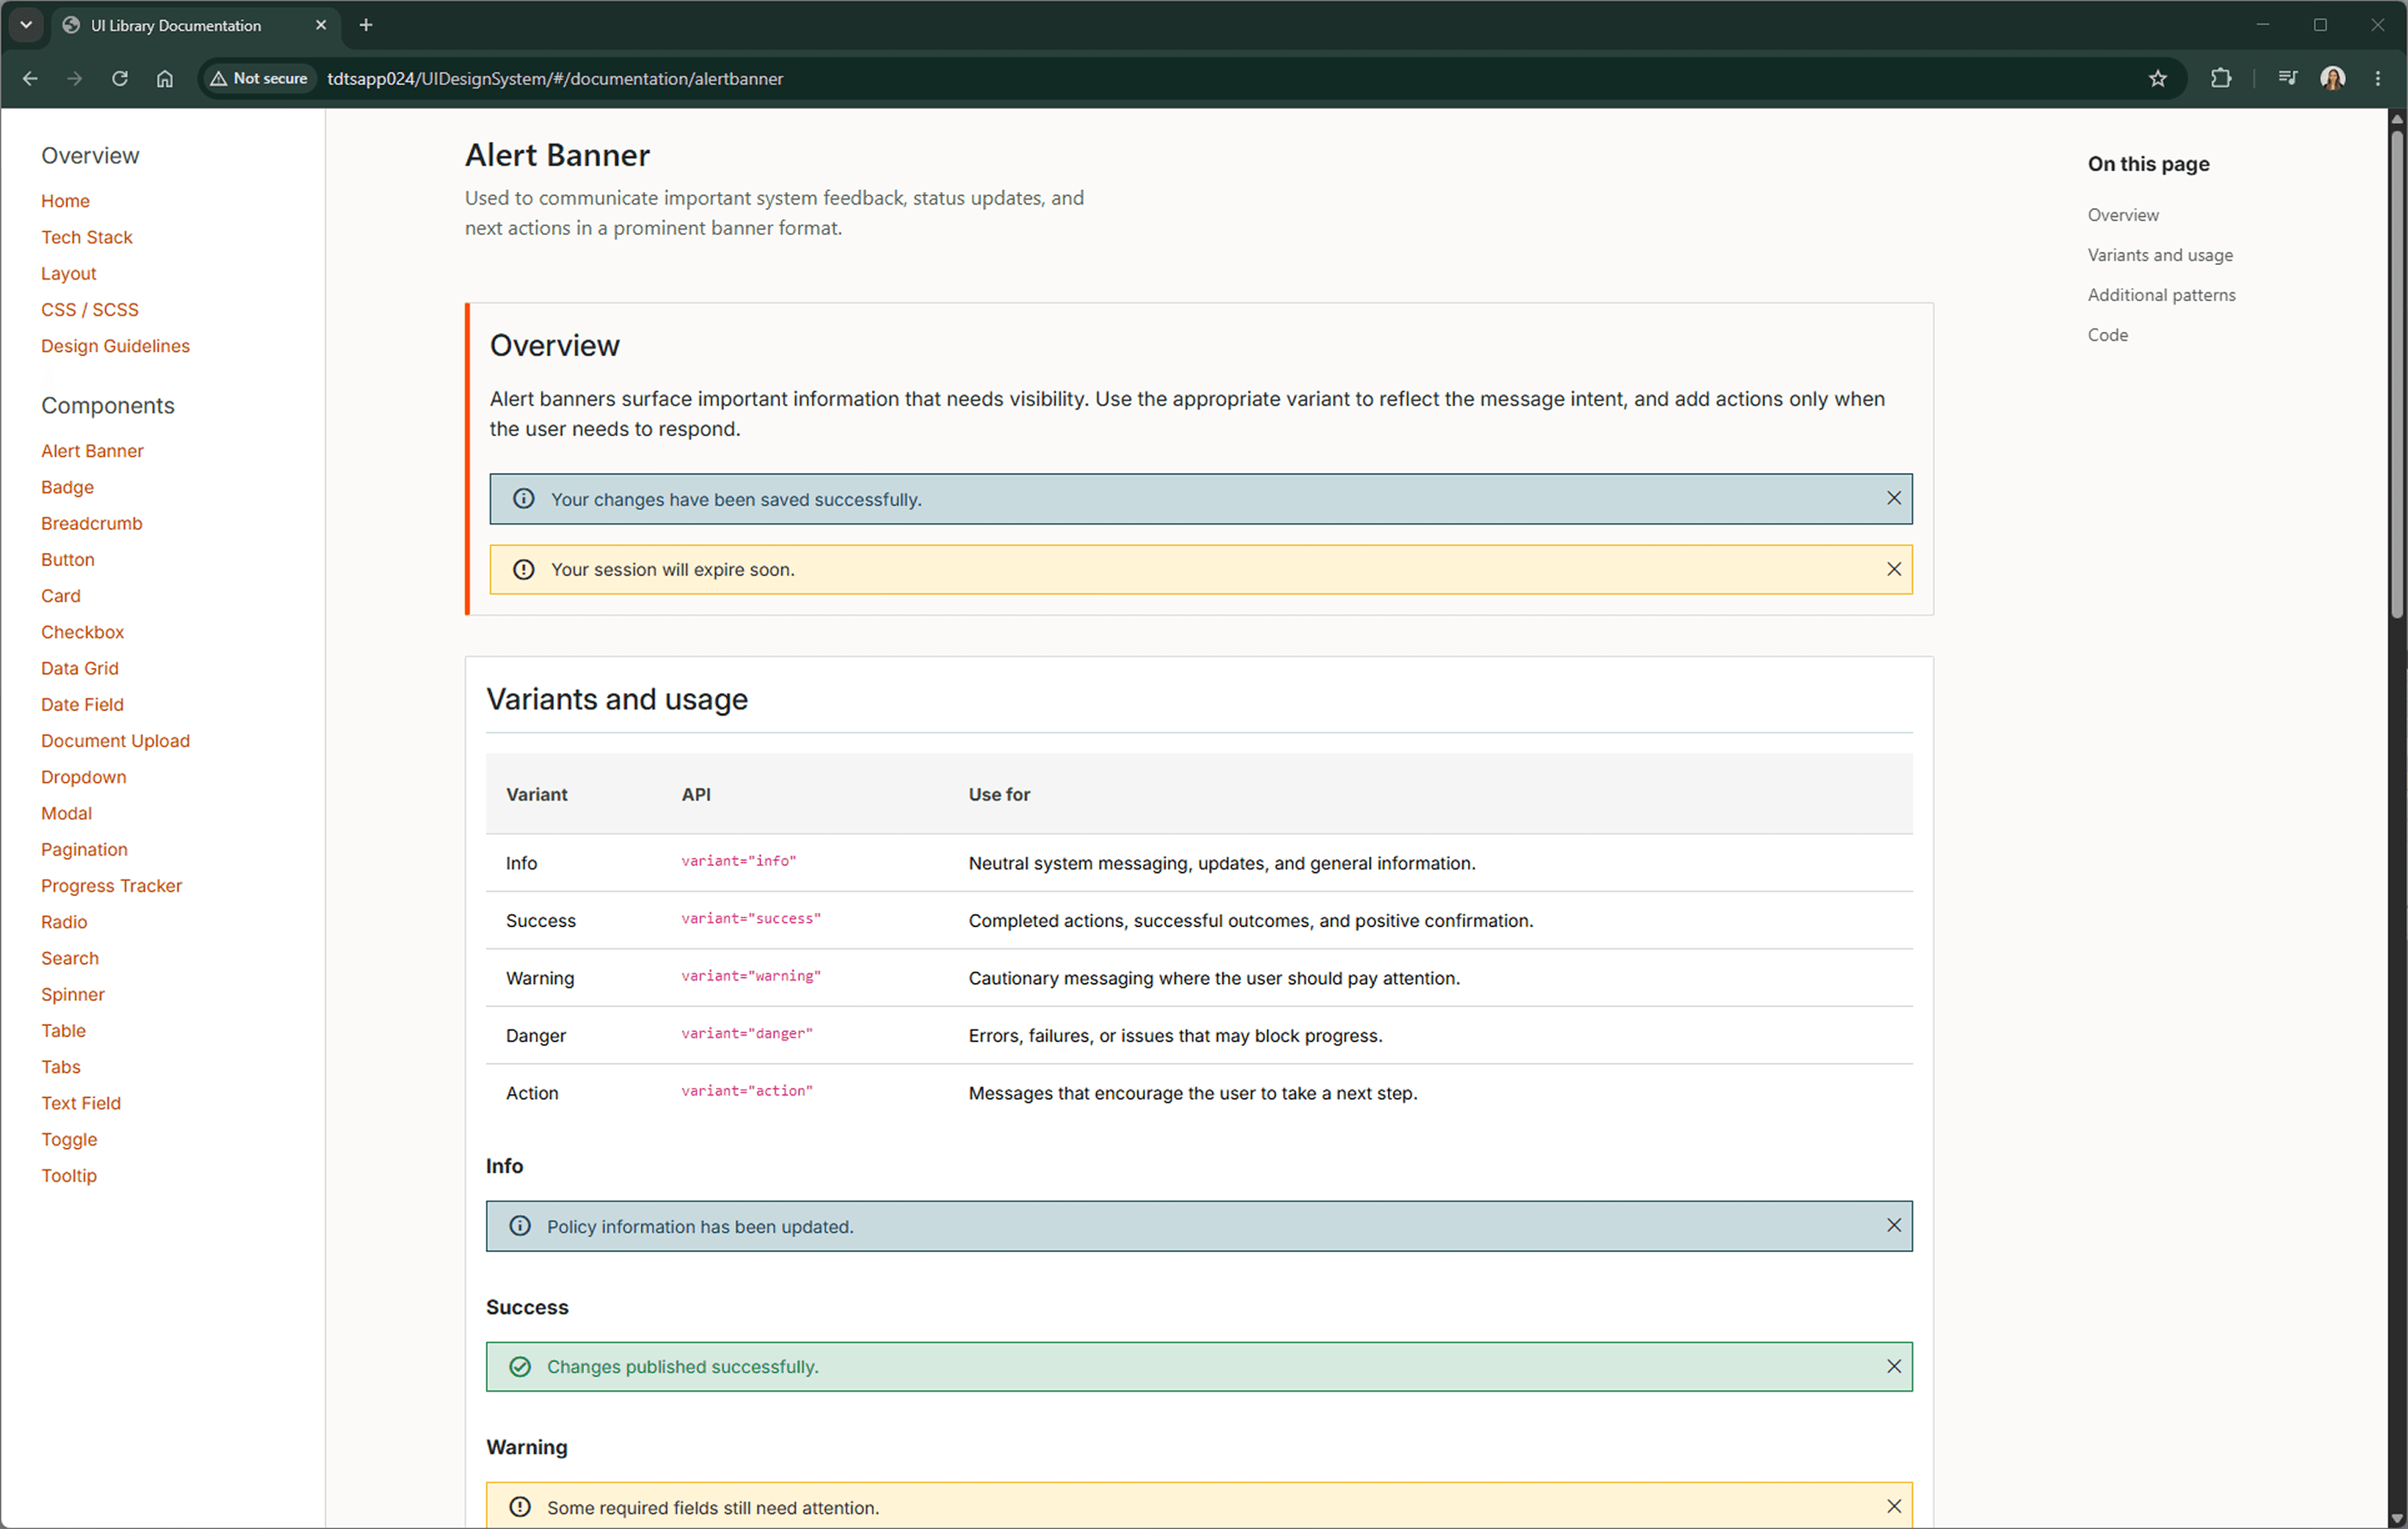Jump to Overview in On this page
The image size is (2408, 1529).
(x=2122, y=215)
